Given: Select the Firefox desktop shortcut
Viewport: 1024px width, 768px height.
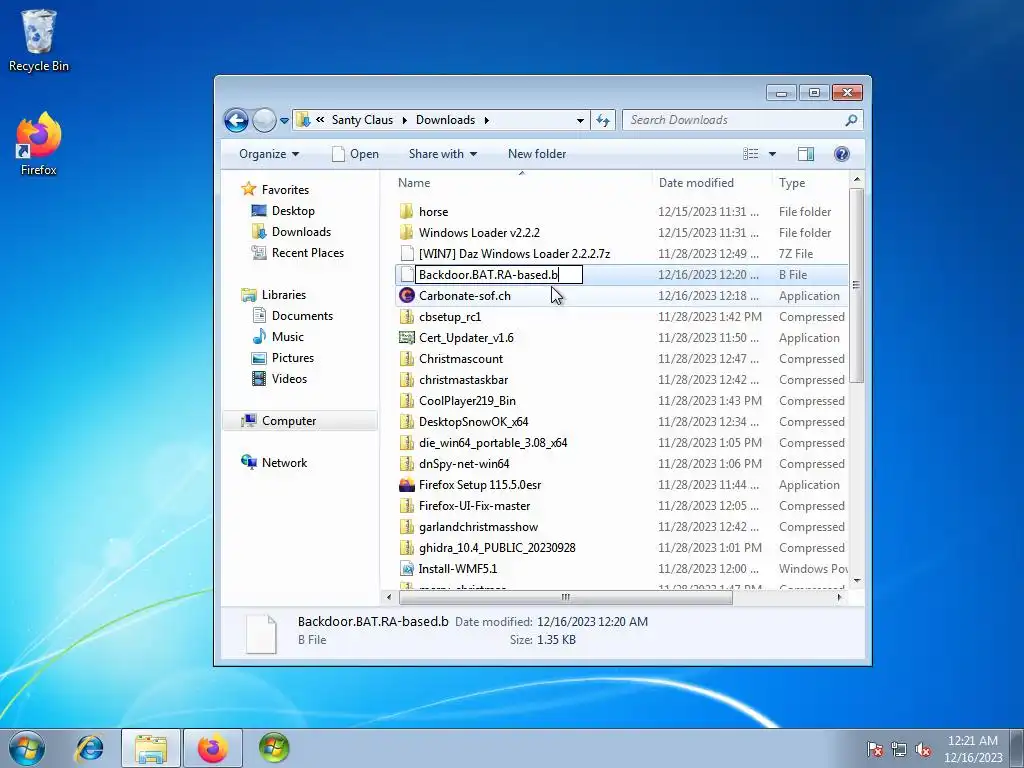Looking at the screenshot, I should pos(39,144).
